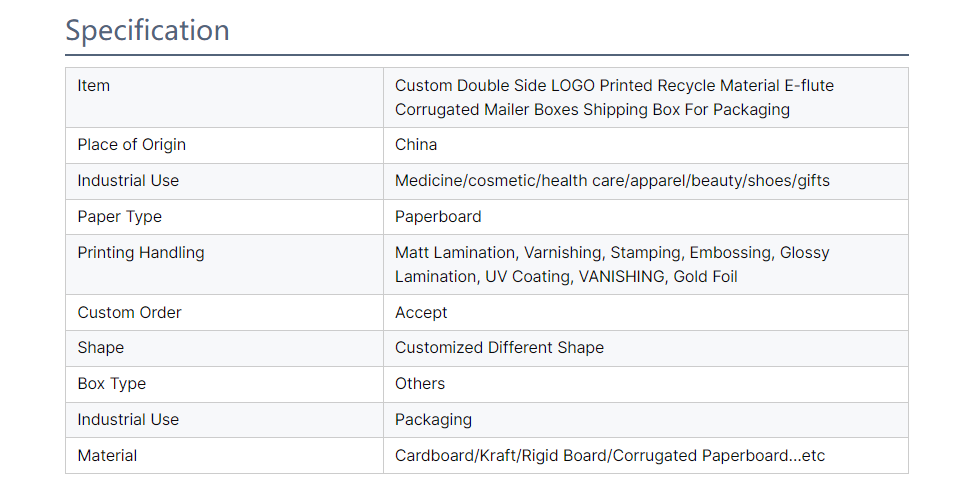Click the Specification heading

[147, 30]
